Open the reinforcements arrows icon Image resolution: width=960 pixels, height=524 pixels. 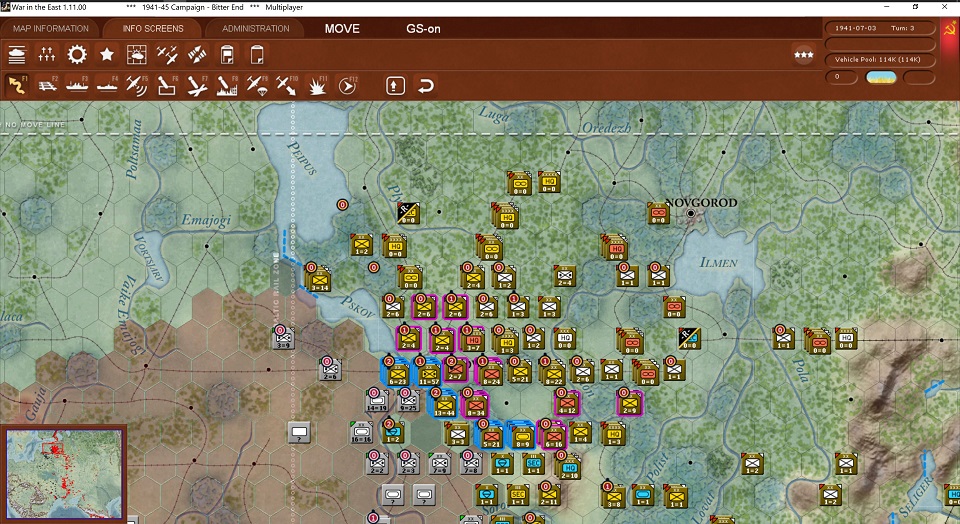point(197,55)
